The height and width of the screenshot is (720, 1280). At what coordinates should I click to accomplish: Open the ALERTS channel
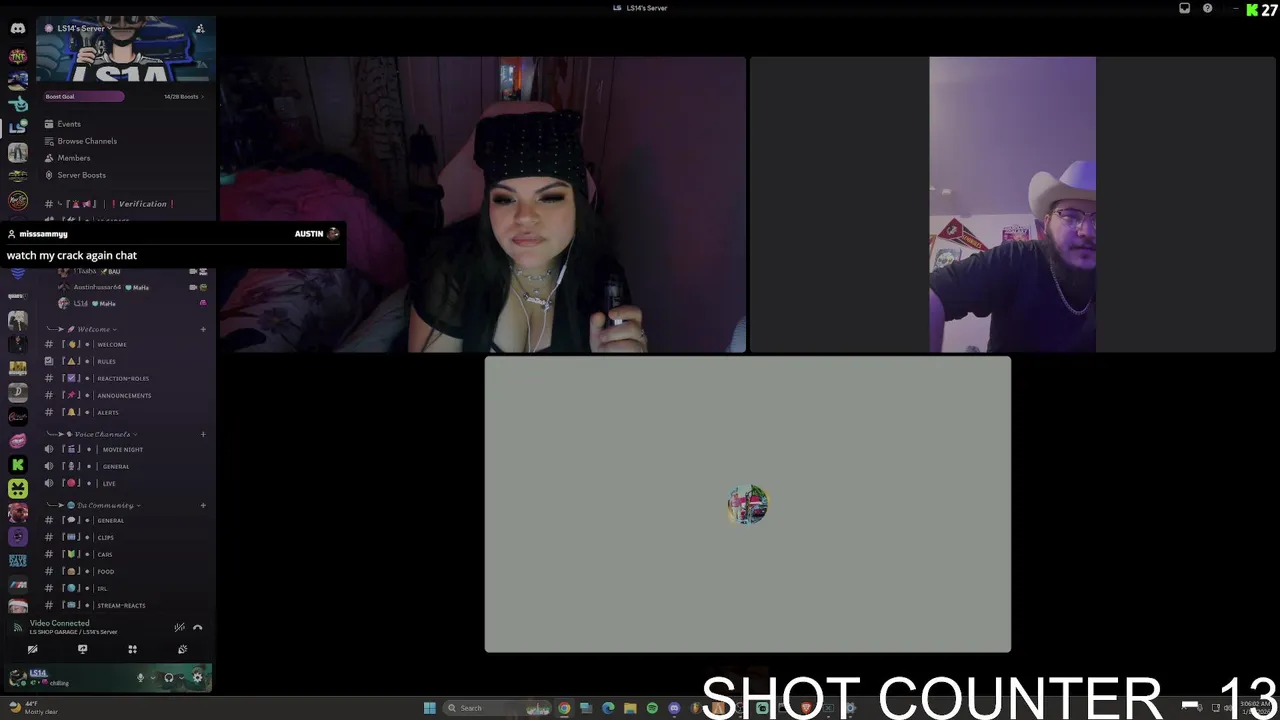[125, 412]
